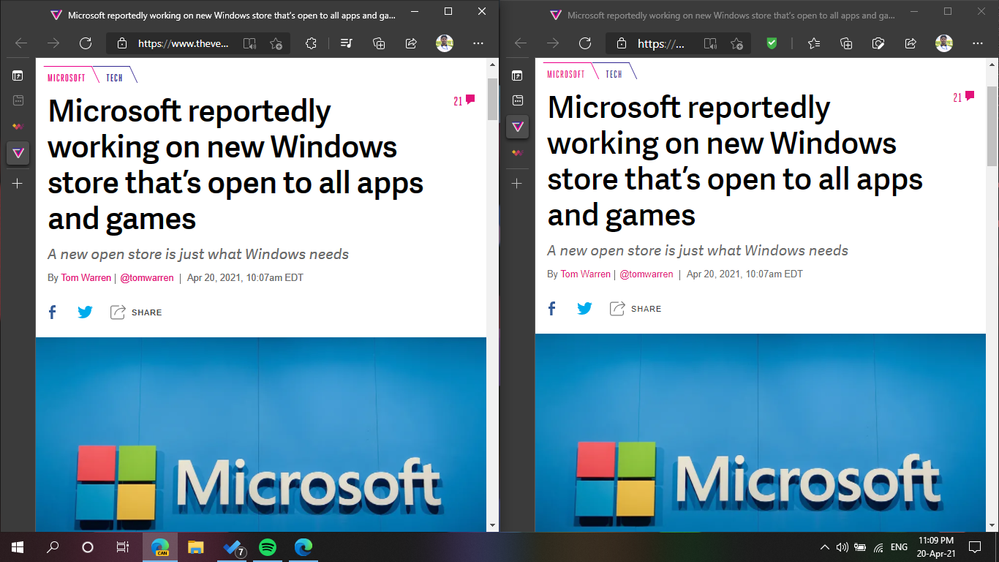Open Tom Warren author link in right article
999x562 pixels.
586,274
